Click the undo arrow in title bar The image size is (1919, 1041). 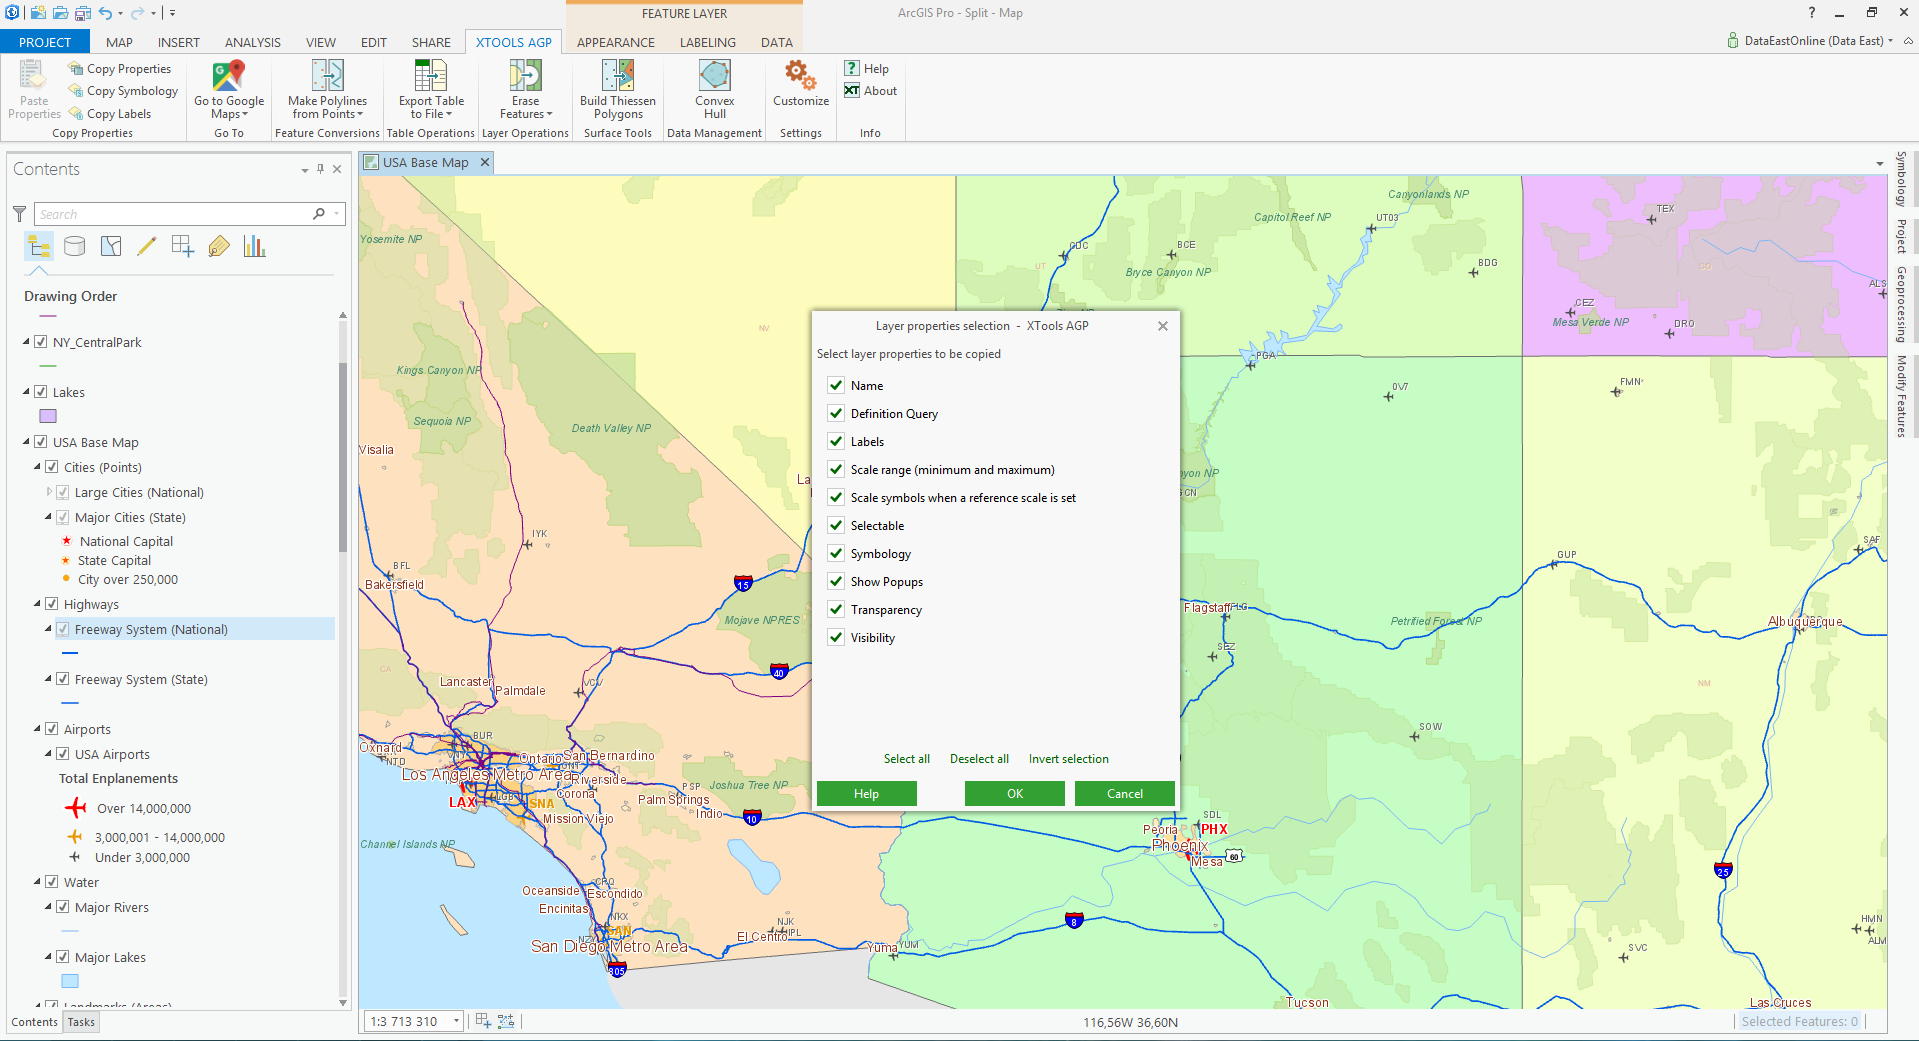105,13
